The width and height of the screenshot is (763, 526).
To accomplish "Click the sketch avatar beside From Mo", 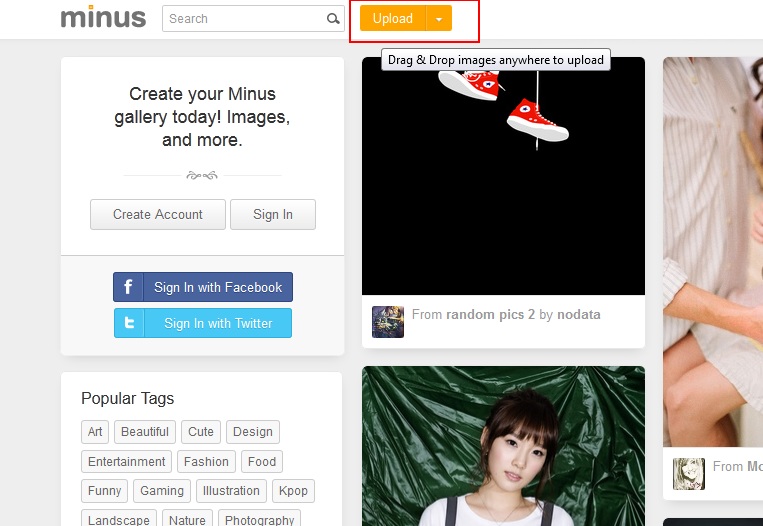I will click(689, 473).
